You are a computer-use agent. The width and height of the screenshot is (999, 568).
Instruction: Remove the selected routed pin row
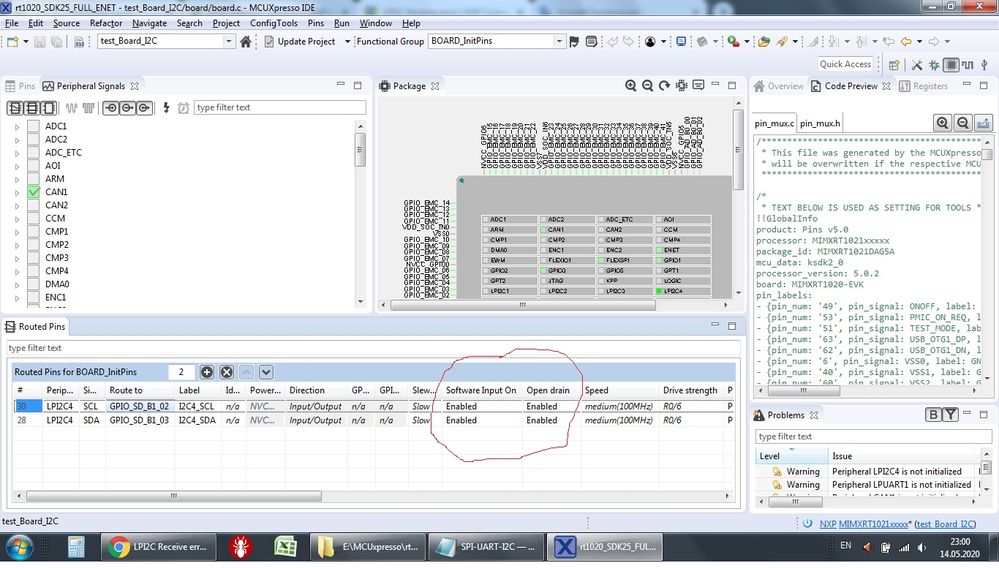click(x=226, y=372)
